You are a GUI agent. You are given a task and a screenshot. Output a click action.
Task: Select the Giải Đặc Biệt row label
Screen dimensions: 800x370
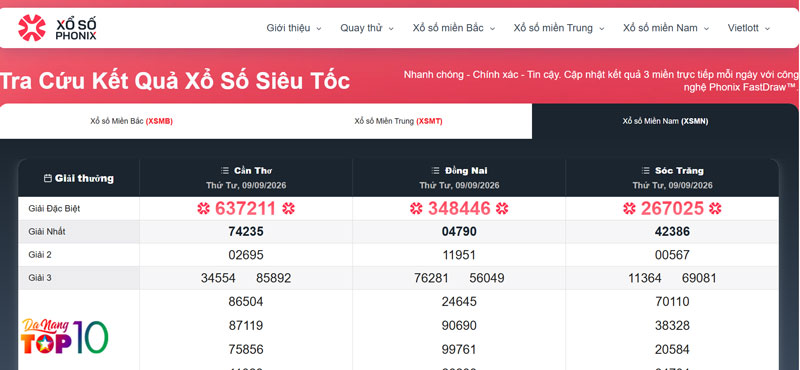click(54, 208)
